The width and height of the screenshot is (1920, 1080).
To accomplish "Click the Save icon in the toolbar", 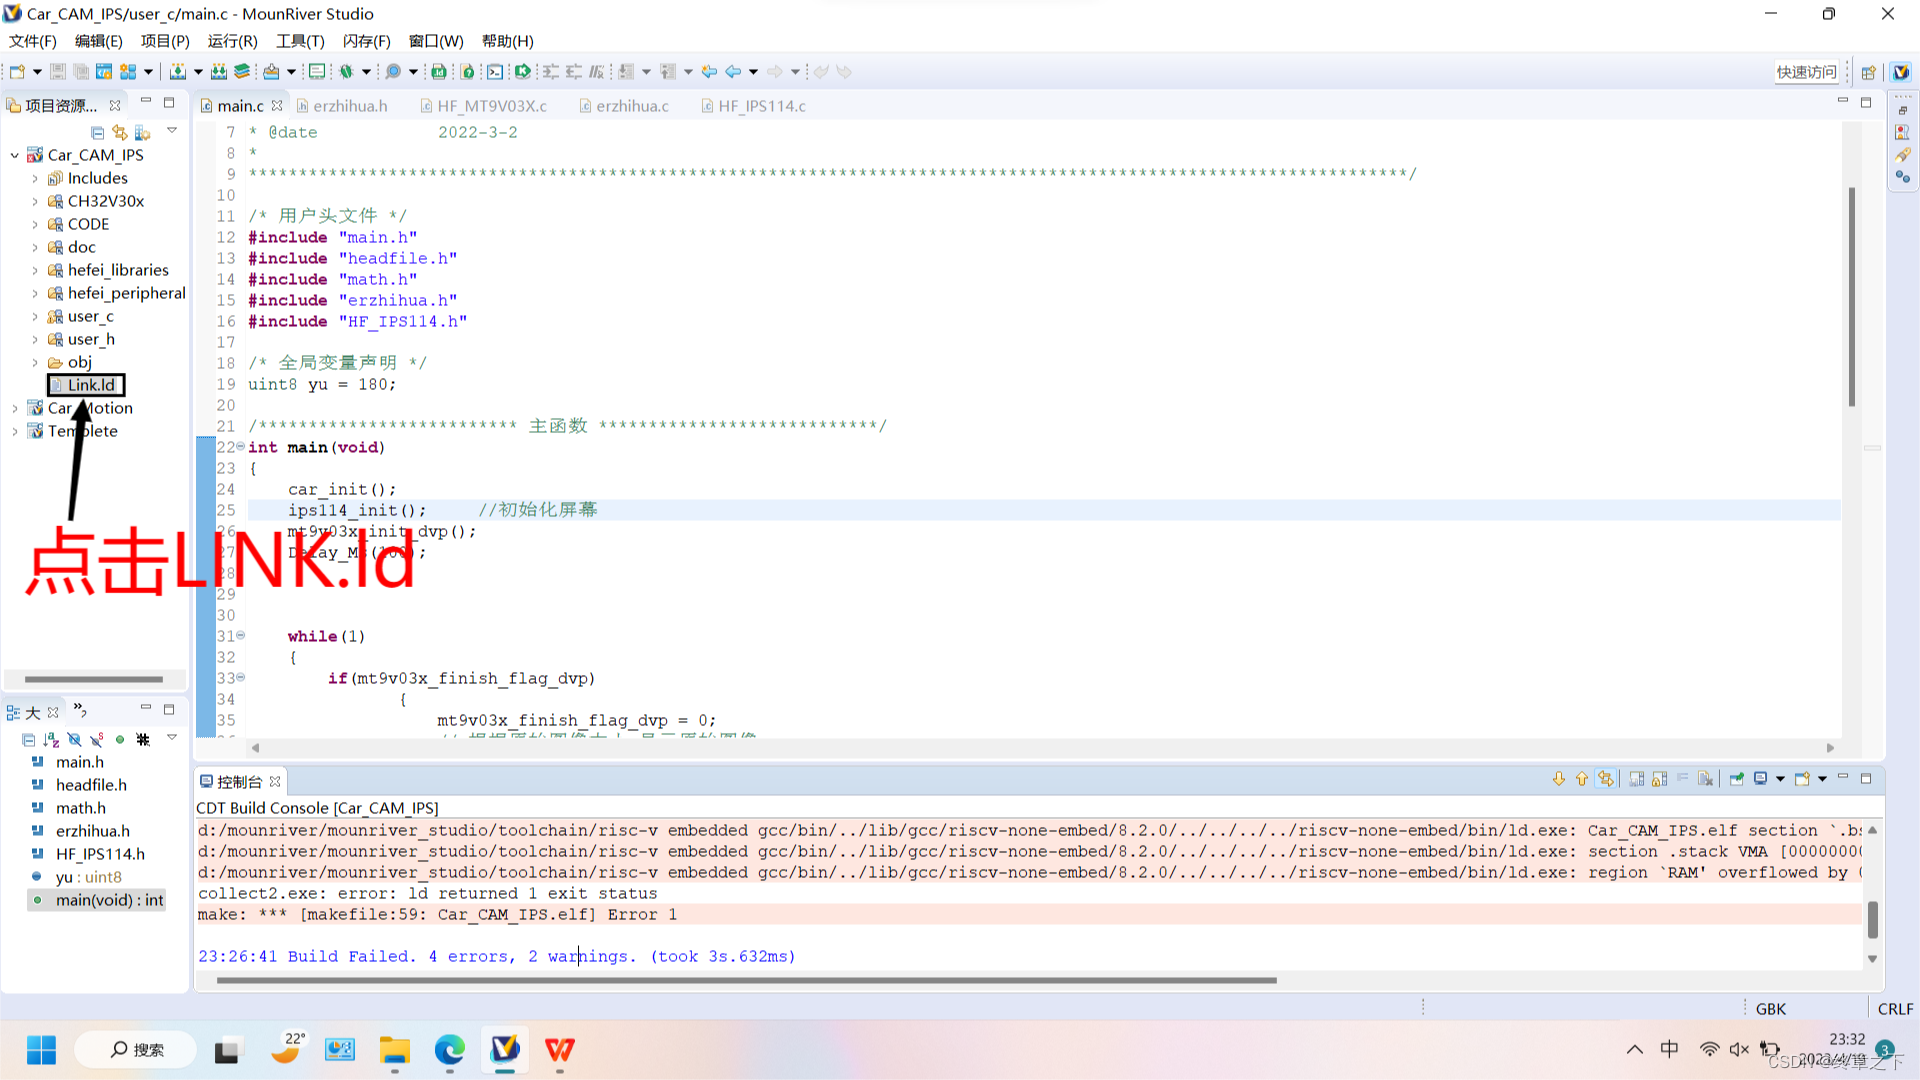I will [x=58, y=72].
